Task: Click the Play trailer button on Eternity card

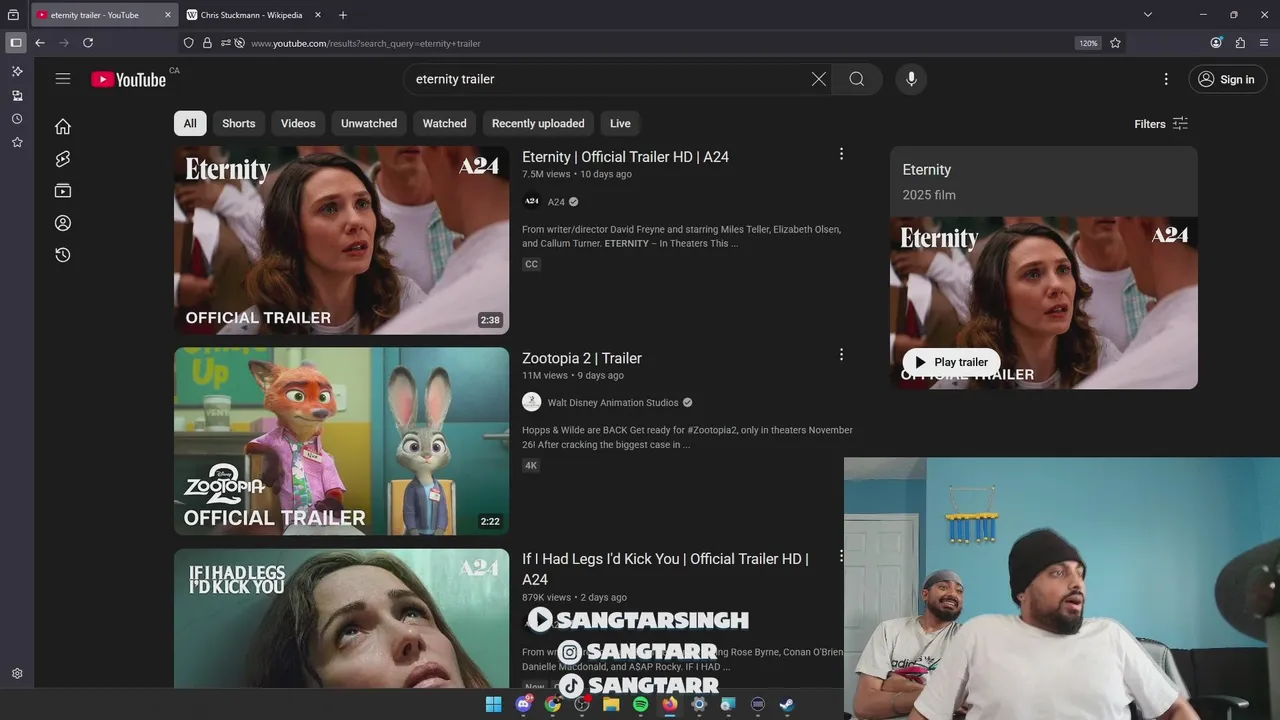Action: pos(951,362)
